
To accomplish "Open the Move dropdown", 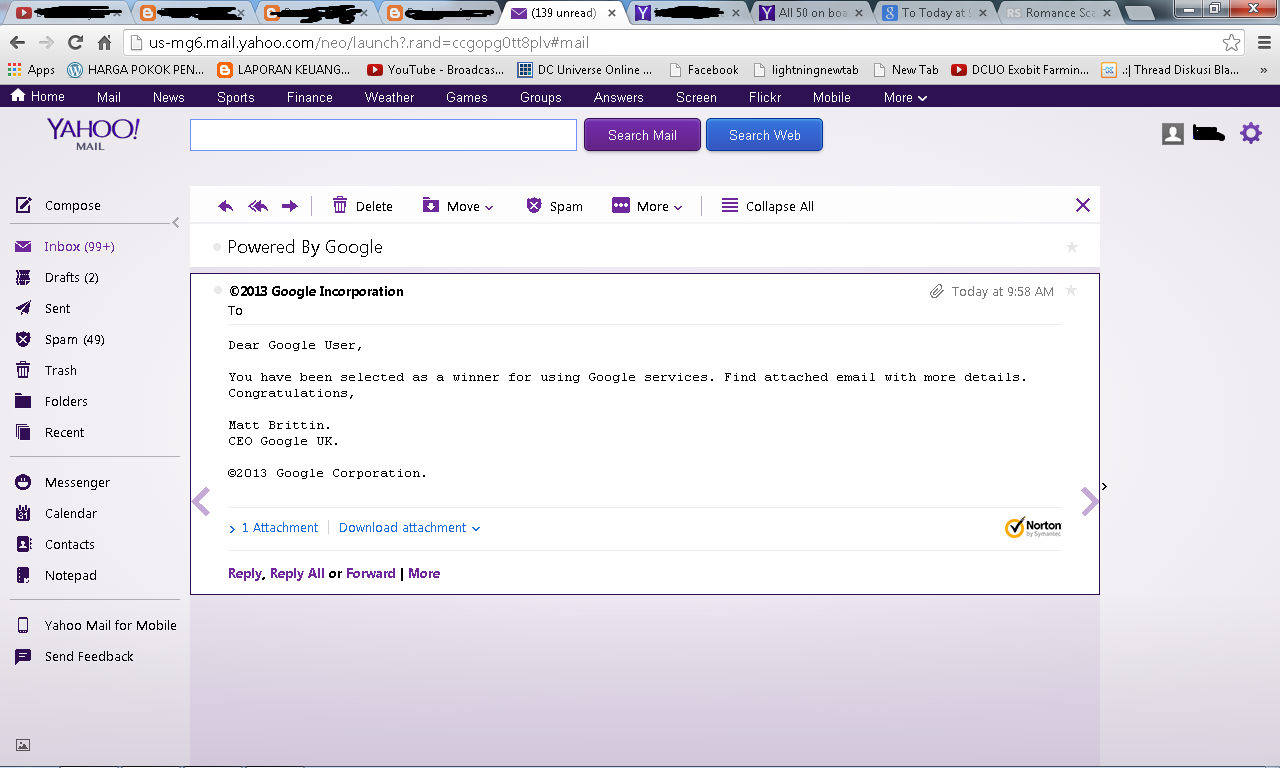I will click(458, 206).
